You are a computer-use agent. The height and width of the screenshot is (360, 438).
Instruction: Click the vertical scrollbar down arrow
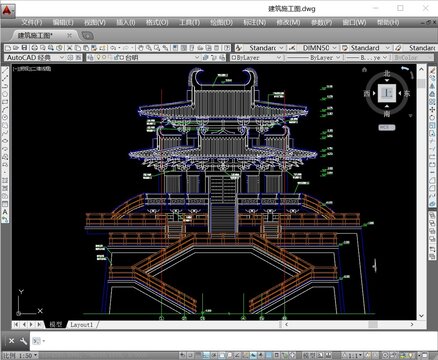point(421,315)
